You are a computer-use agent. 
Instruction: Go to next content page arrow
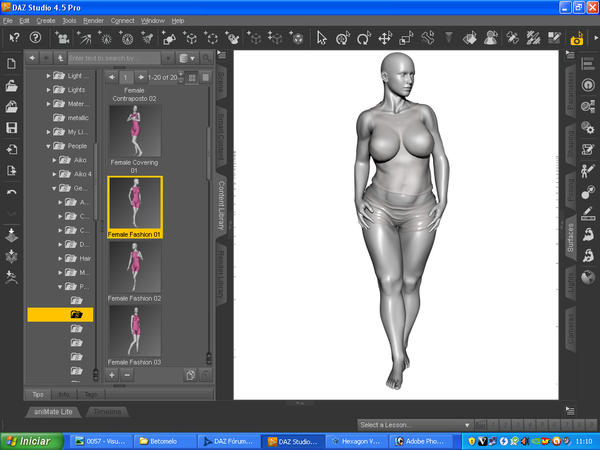(141, 77)
